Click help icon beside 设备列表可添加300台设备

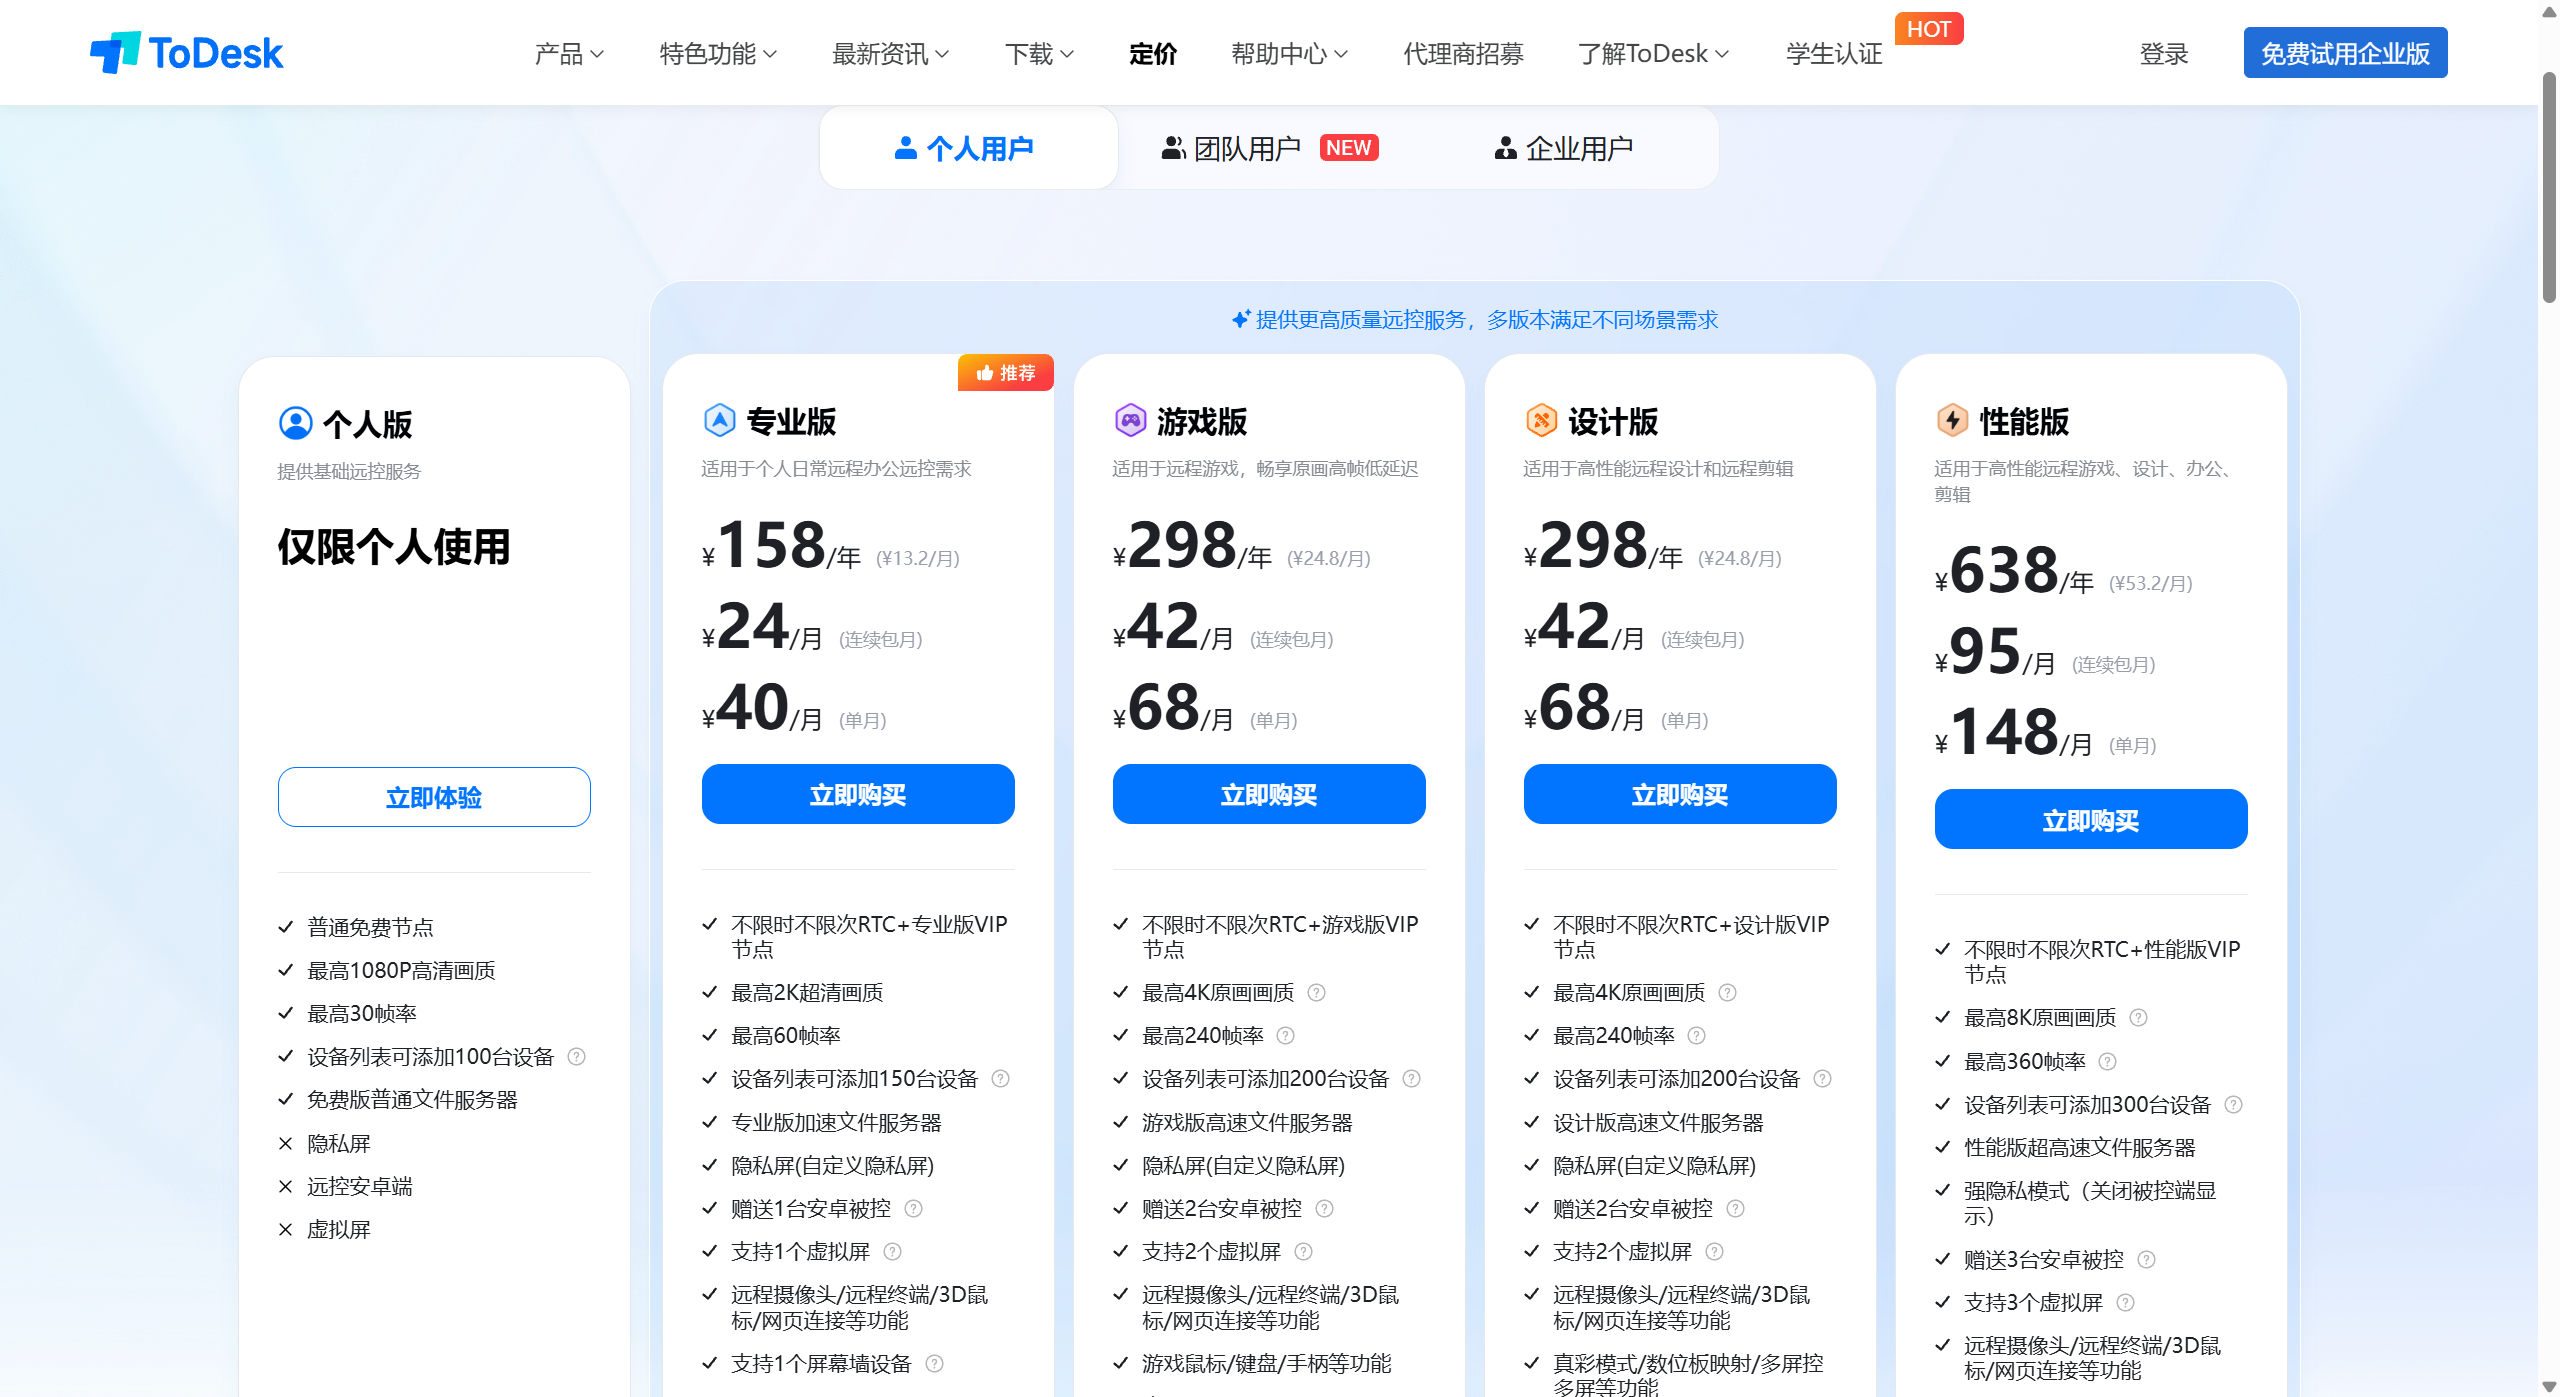[2233, 1104]
